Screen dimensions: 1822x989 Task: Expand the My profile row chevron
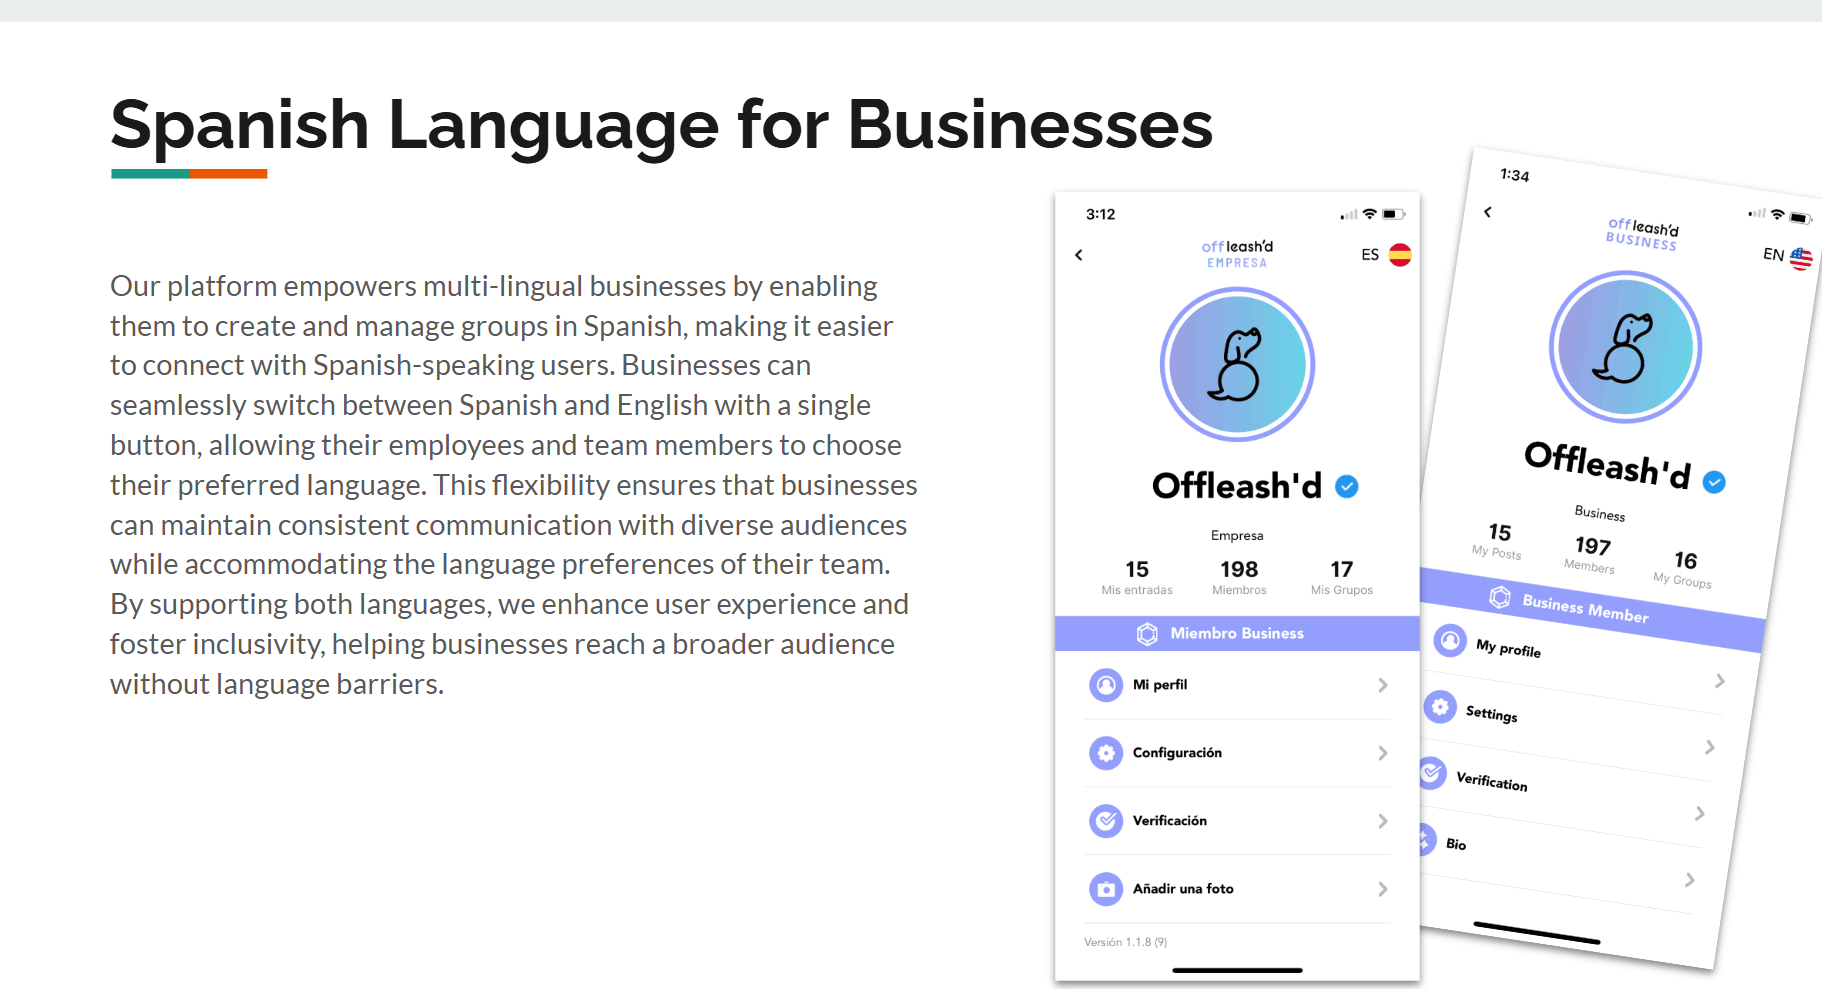(x=1720, y=681)
